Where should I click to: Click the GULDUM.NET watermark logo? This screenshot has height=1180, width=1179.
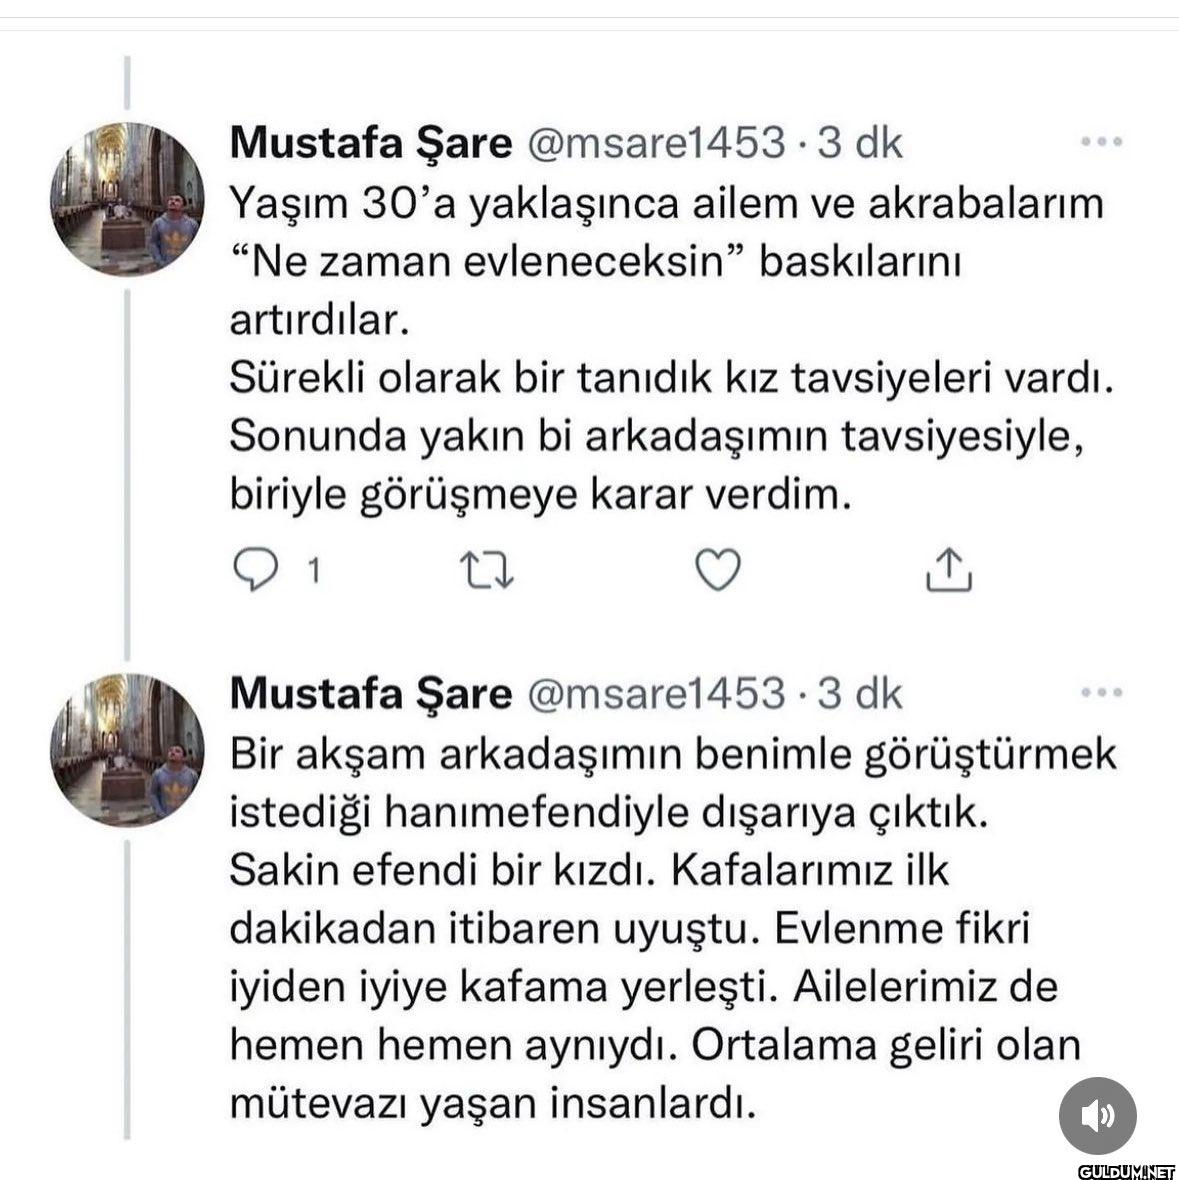tap(1125, 1170)
